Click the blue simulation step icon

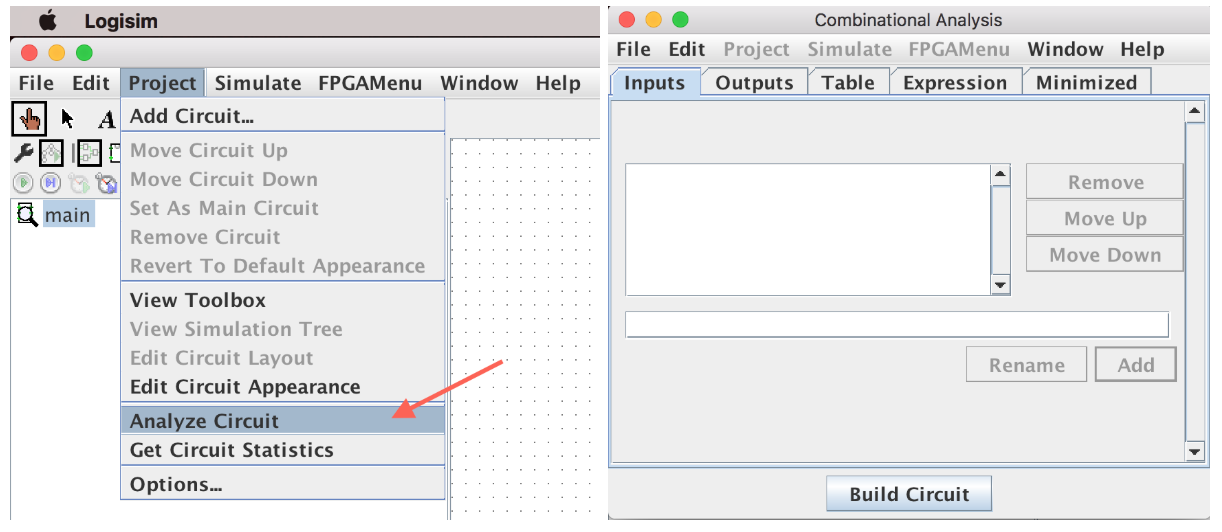tap(51, 183)
